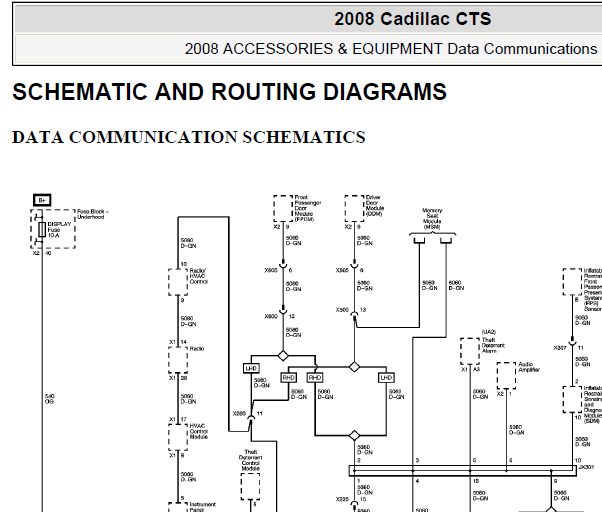Click the splice diamond below connector X500
602x512 pixels.
(x=354, y=367)
